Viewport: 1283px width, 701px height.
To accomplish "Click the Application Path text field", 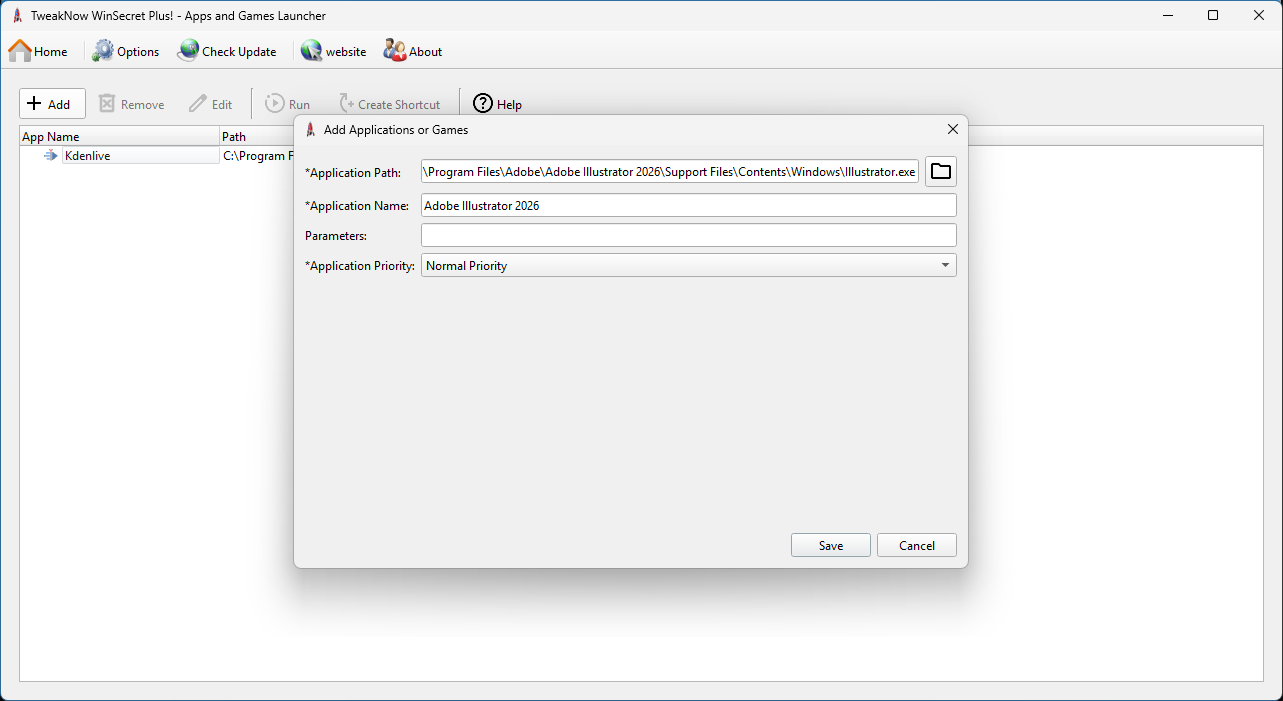I will click(x=670, y=172).
